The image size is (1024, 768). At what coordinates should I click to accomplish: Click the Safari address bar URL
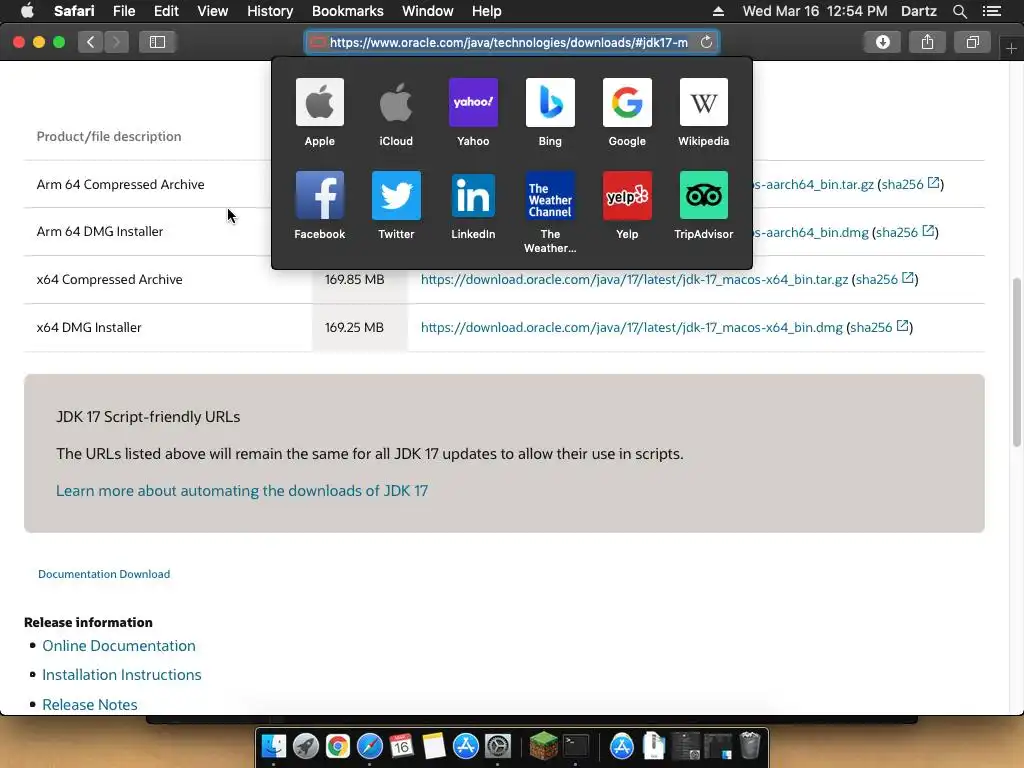[x=508, y=42]
